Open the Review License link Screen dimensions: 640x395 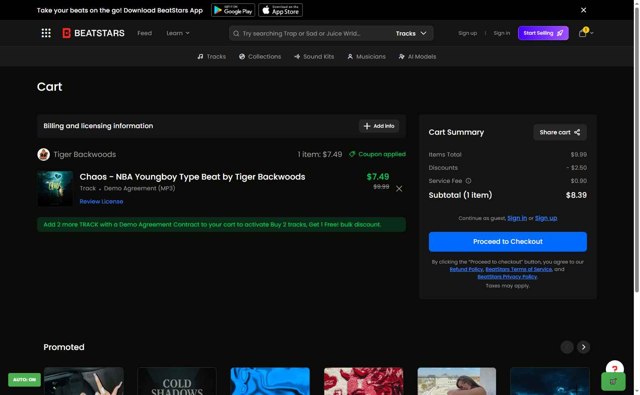pos(101,201)
